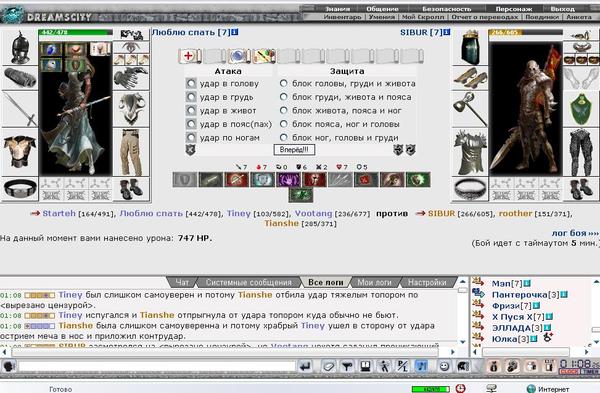Click the Вперёд!!! button
Image resolution: width=600 pixels, height=393 pixels.
[294, 150]
